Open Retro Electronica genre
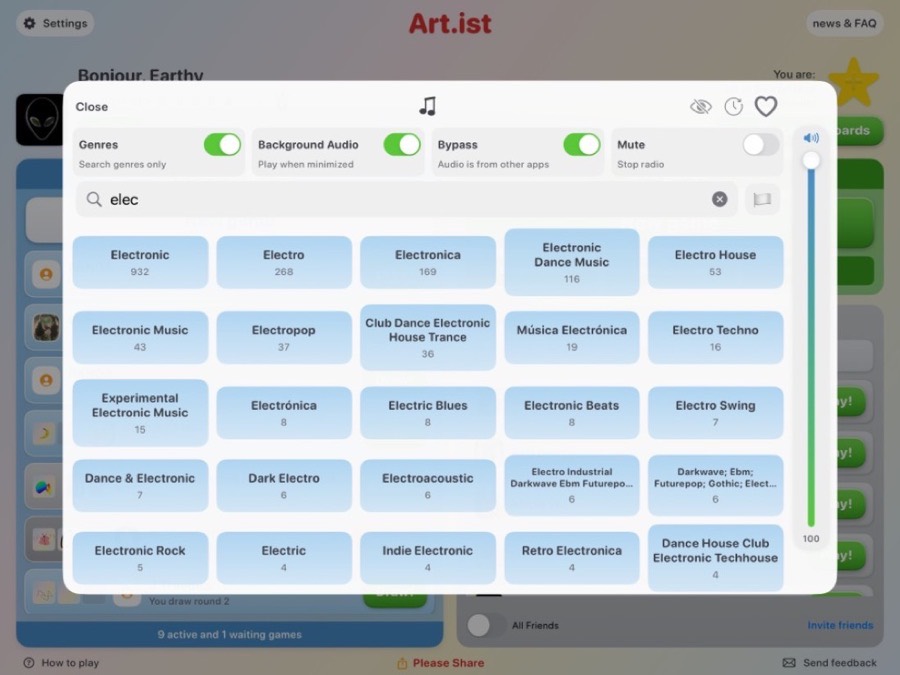Screen dimensions: 900x675 click(x=572, y=558)
